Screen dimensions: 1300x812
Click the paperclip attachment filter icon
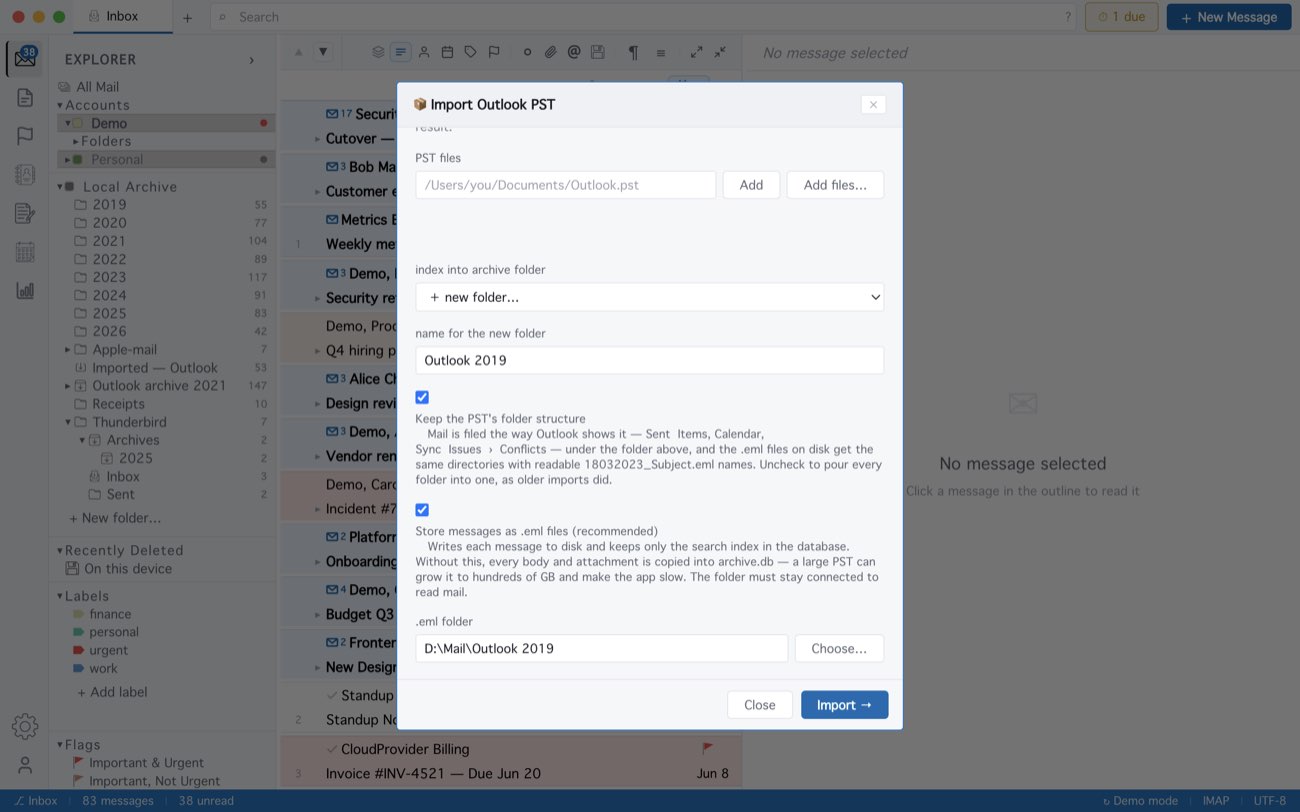[x=550, y=52]
